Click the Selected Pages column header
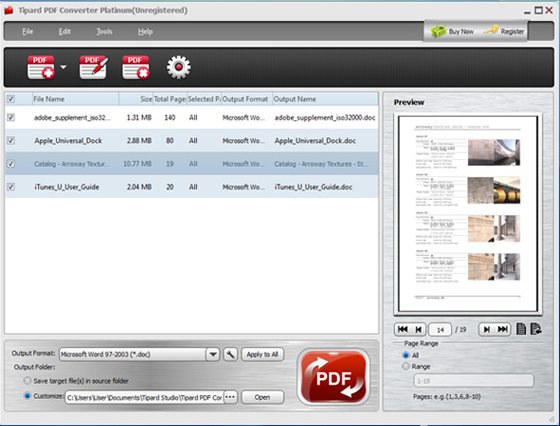Image resolution: width=560 pixels, height=426 pixels. (x=204, y=99)
